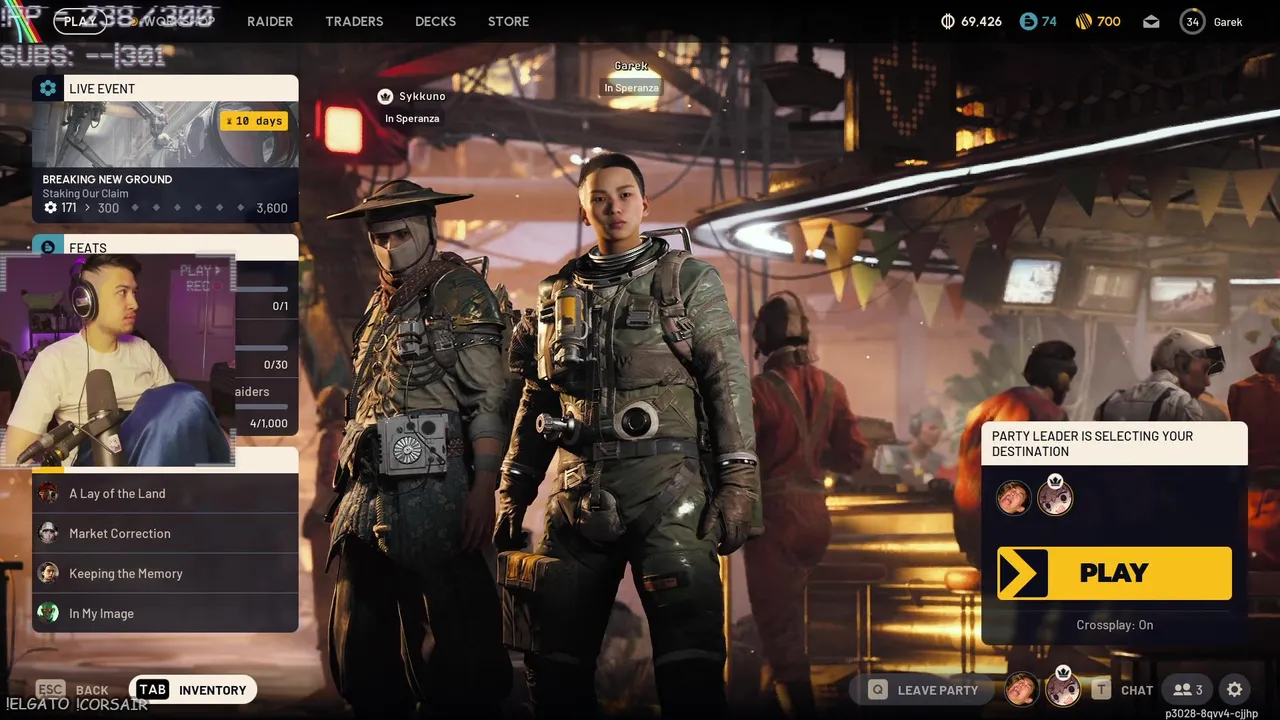
Task: Click the BREAKING NEW GROUND title
Action: [107, 179]
